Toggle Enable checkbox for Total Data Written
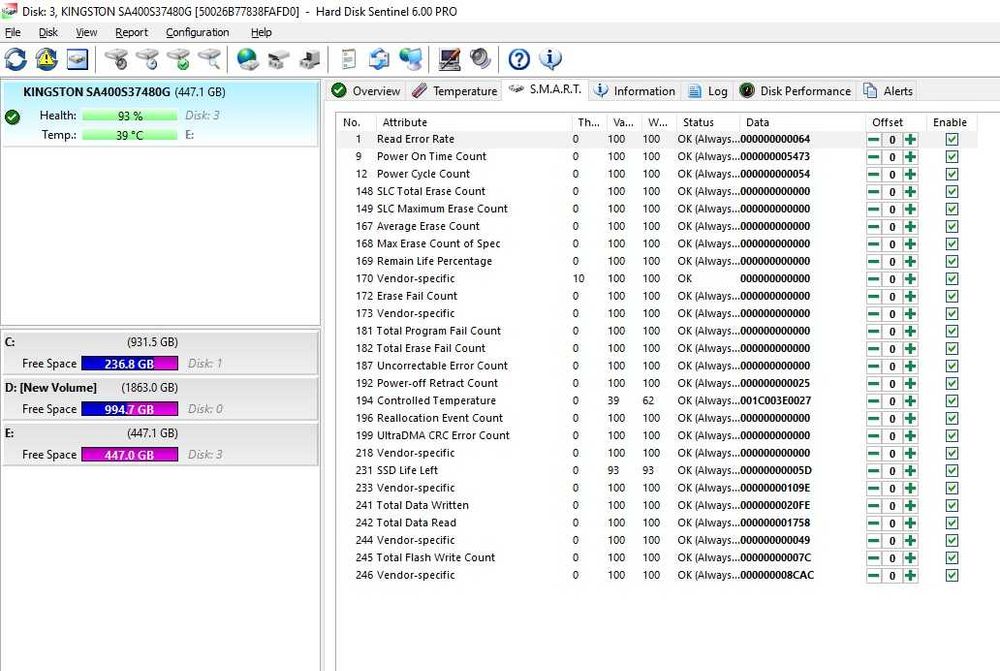This screenshot has height=671, width=1000. pyautogui.click(x=952, y=506)
